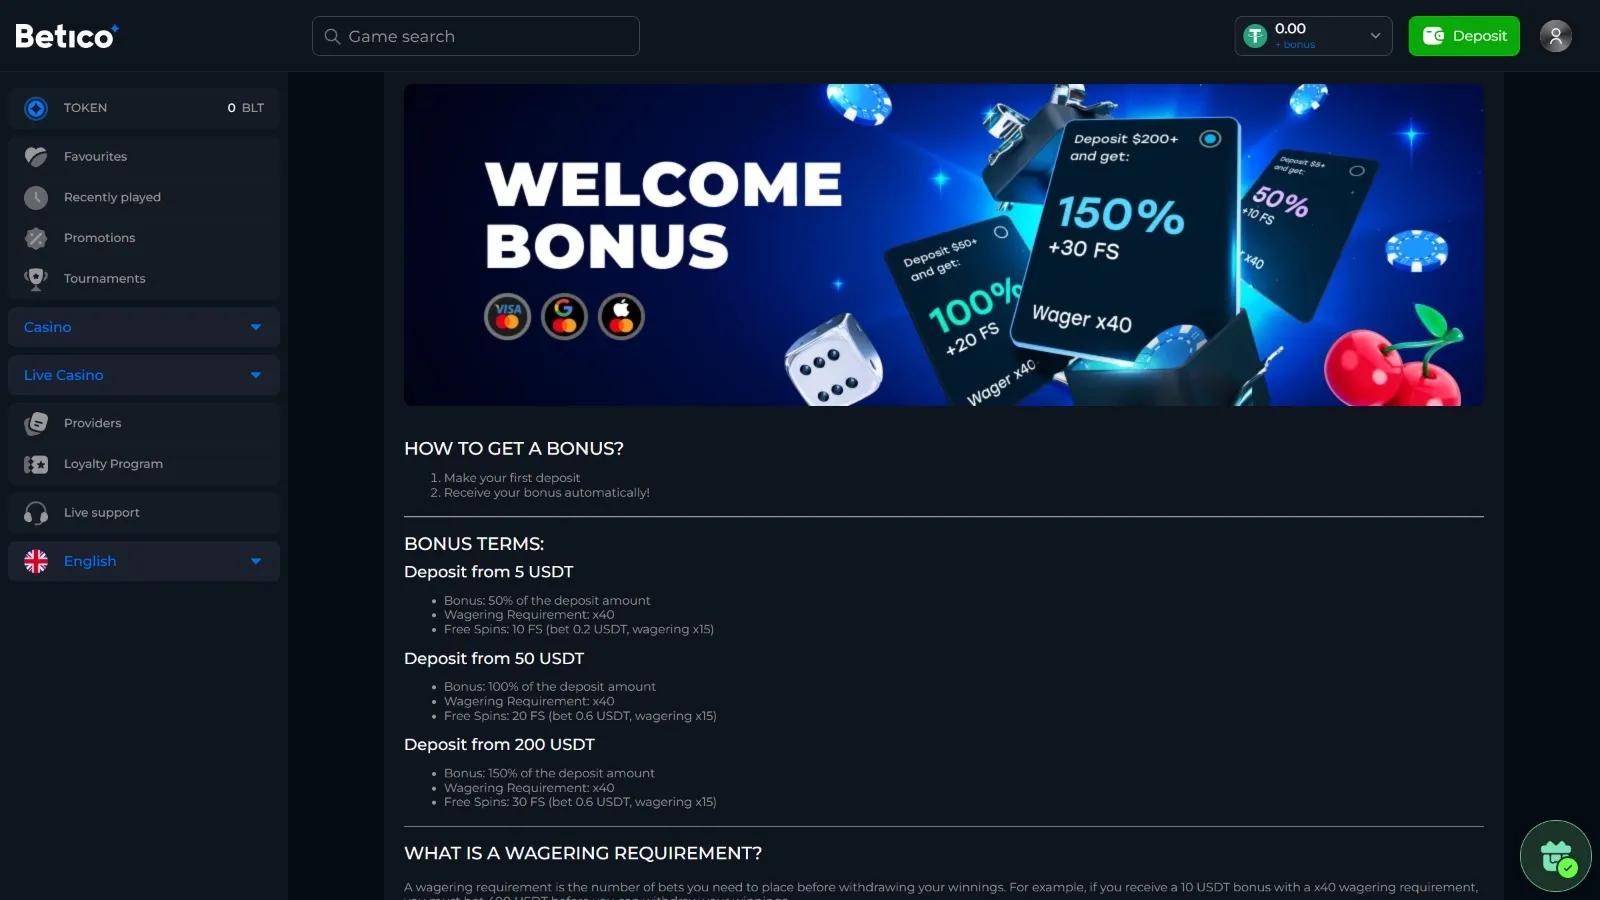Viewport: 1600px width, 900px height.
Task: Click the Betico logo
Action: 67,36
